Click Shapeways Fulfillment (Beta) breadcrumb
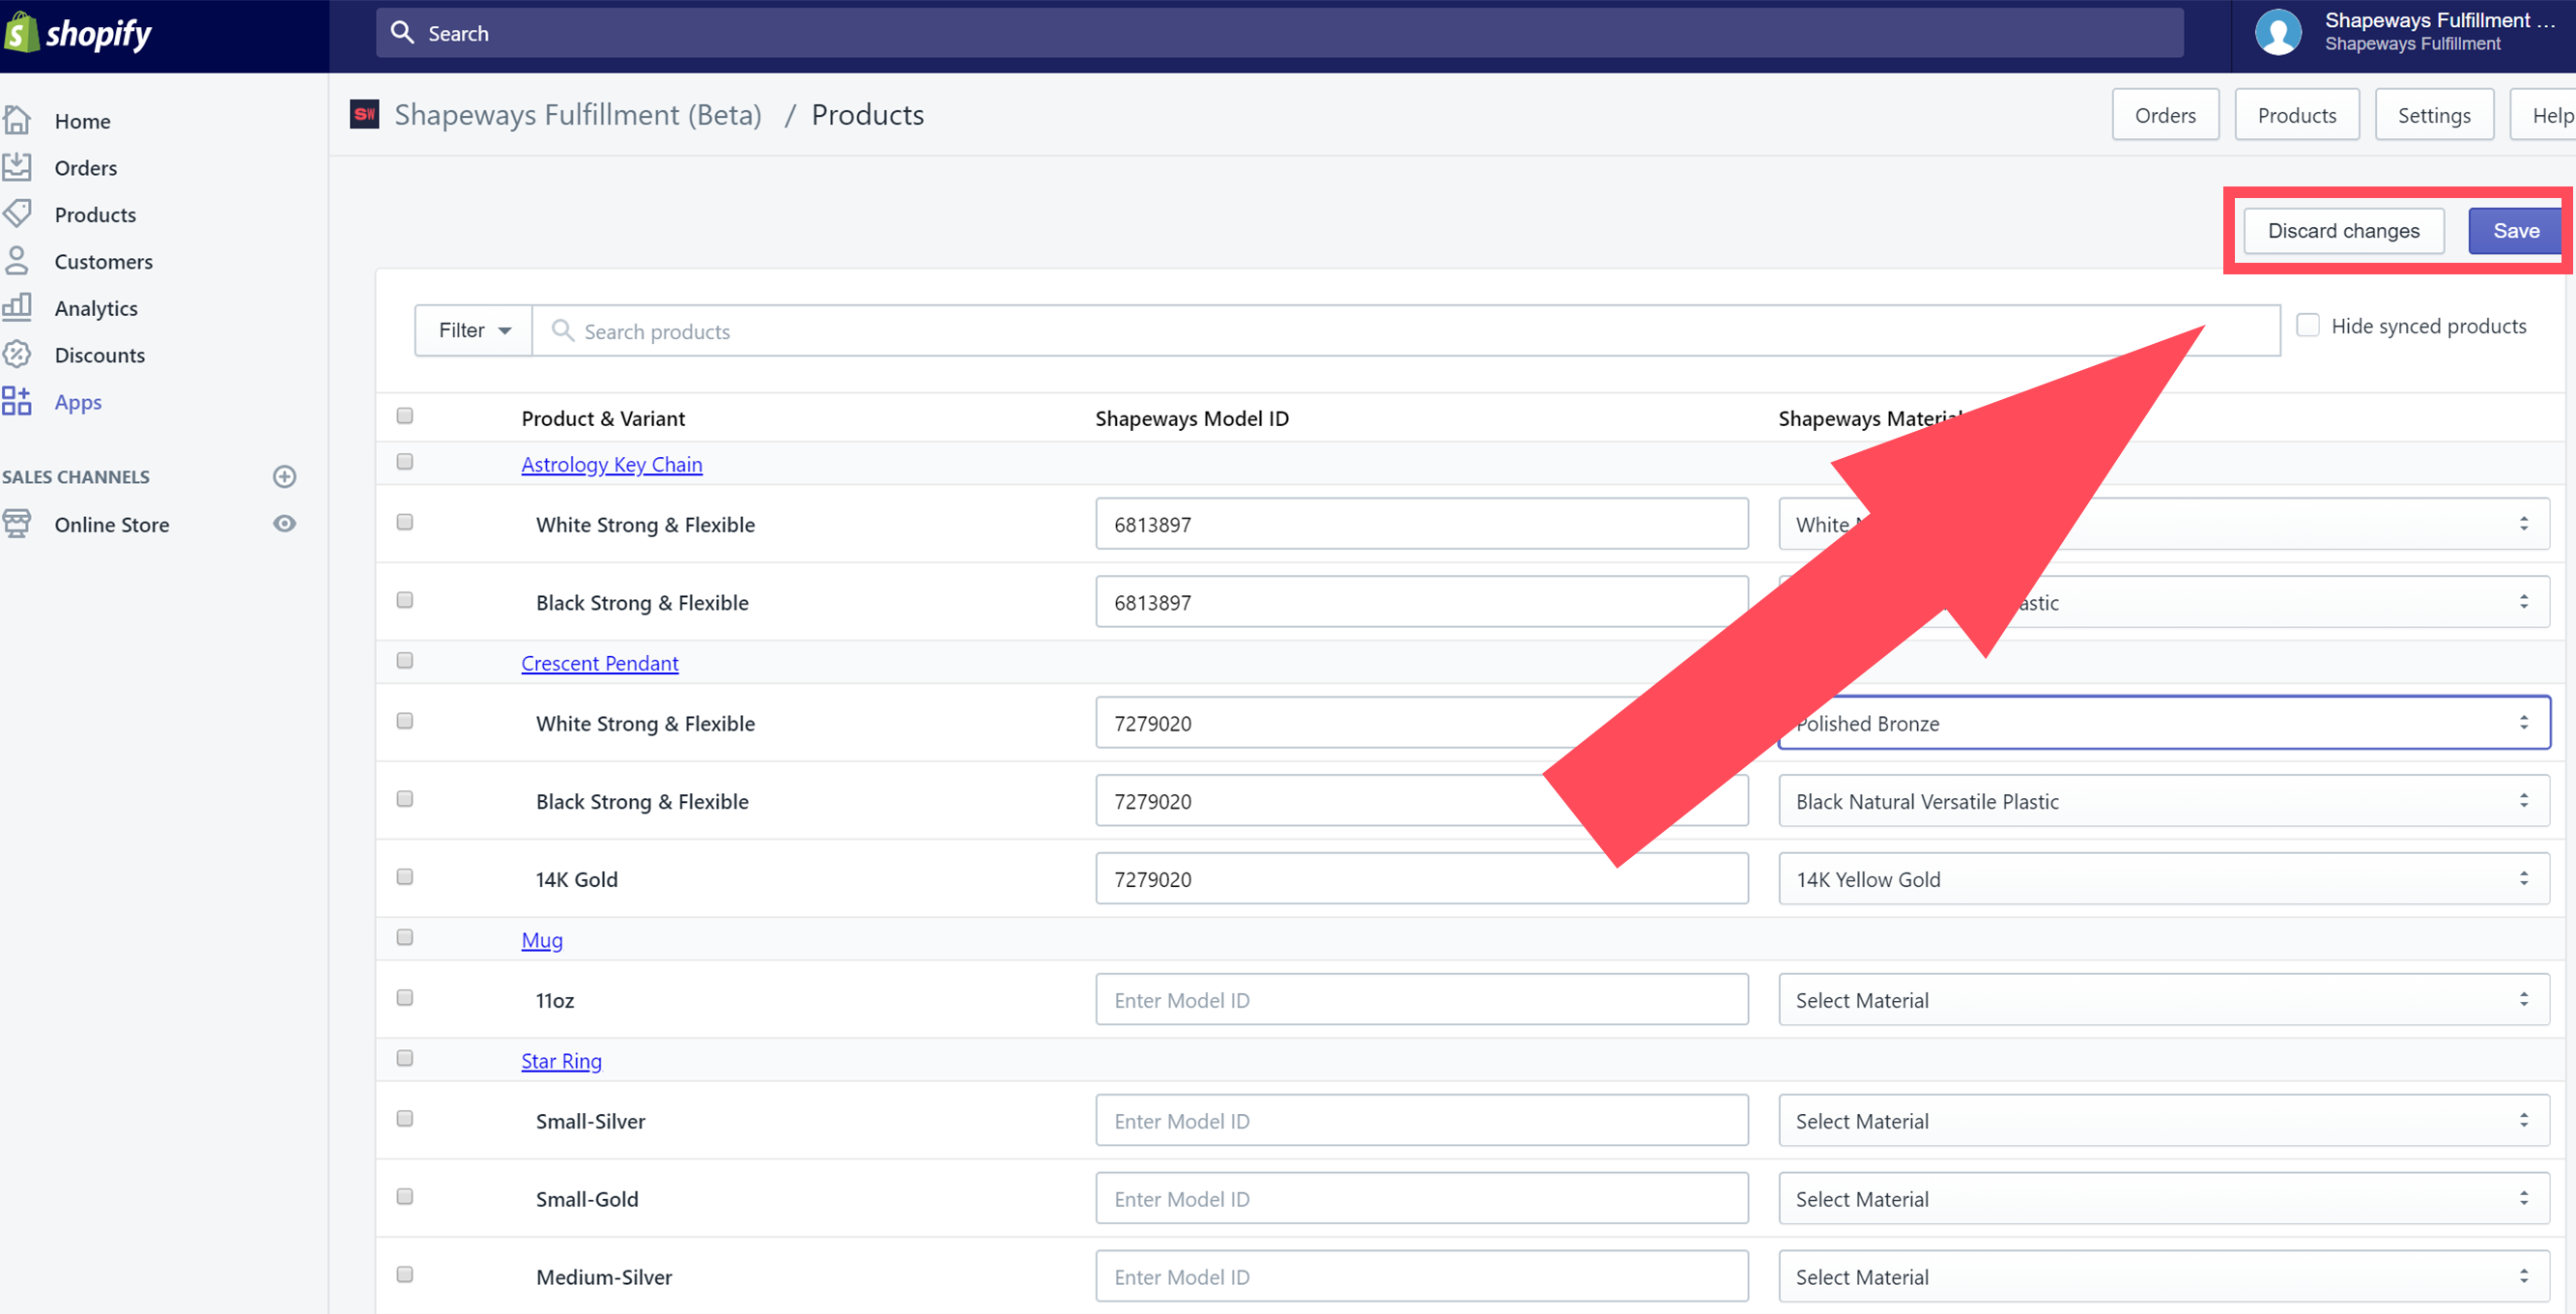The height and width of the screenshot is (1314, 2576). (578, 114)
